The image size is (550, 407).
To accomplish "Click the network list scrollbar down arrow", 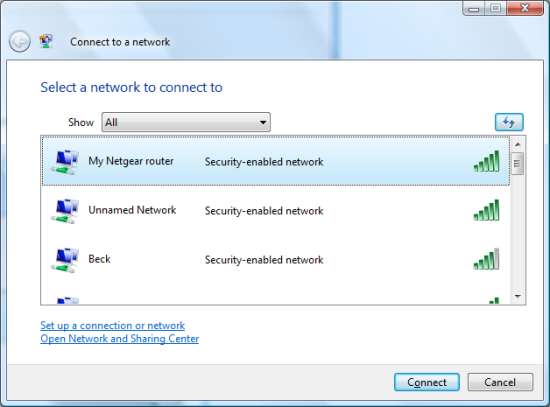I will (x=518, y=296).
